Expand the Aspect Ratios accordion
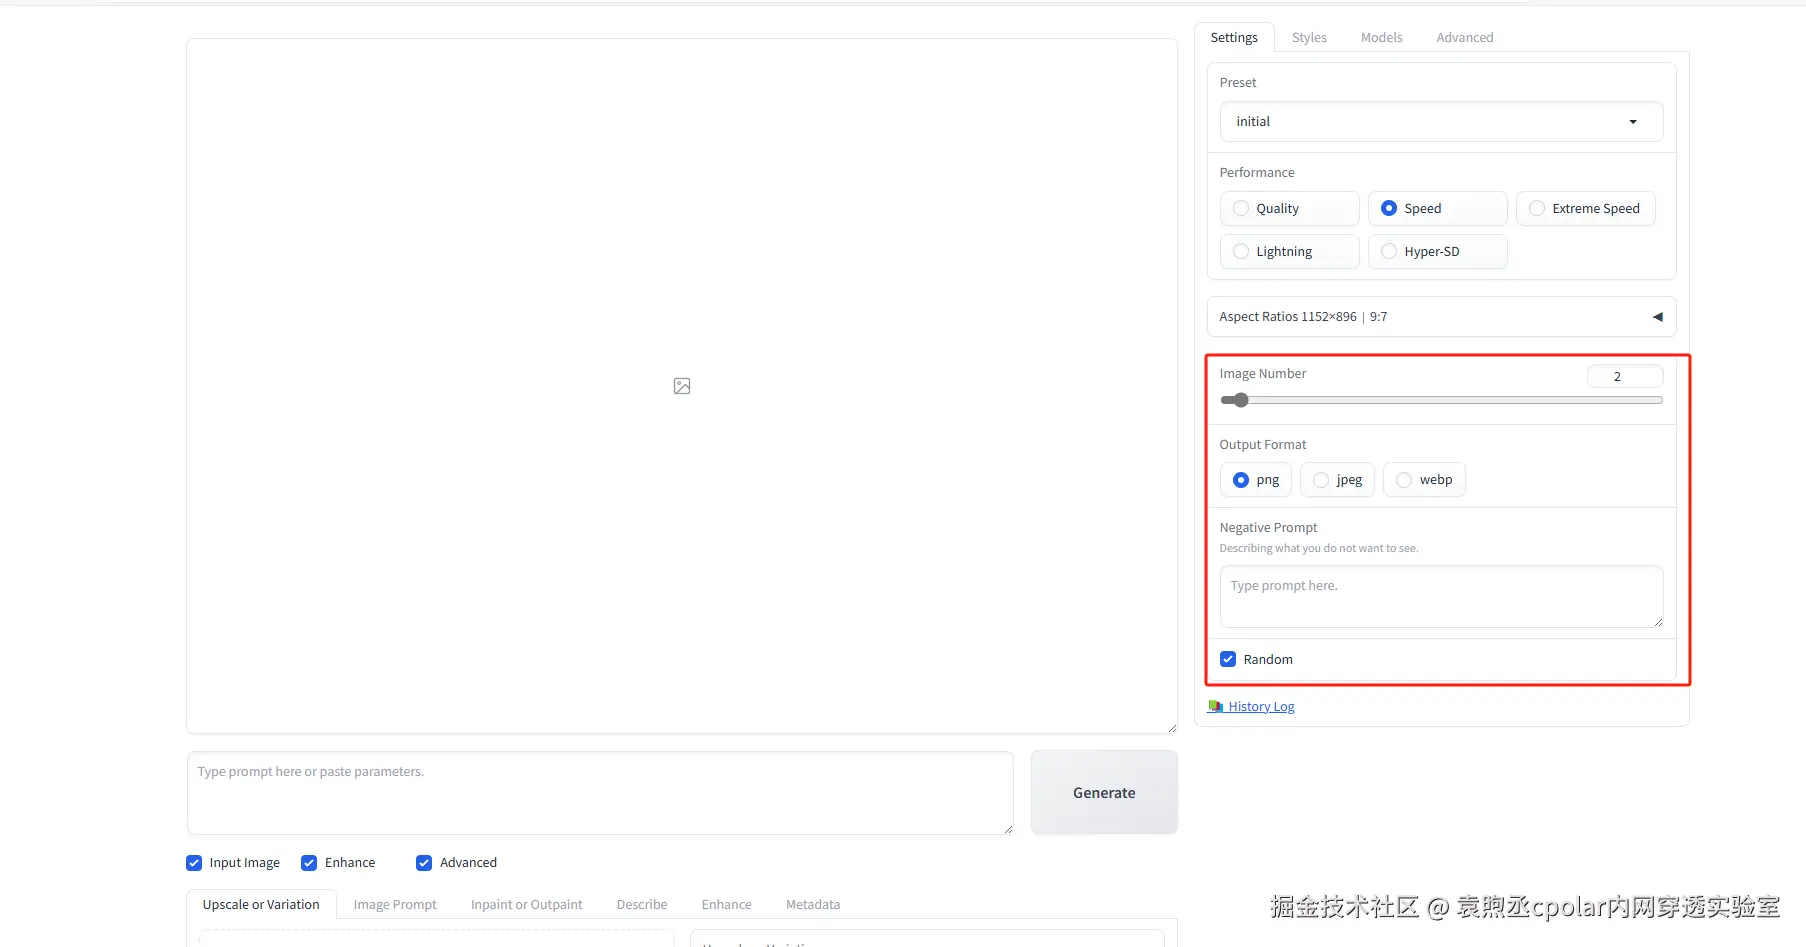 [1441, 317]
